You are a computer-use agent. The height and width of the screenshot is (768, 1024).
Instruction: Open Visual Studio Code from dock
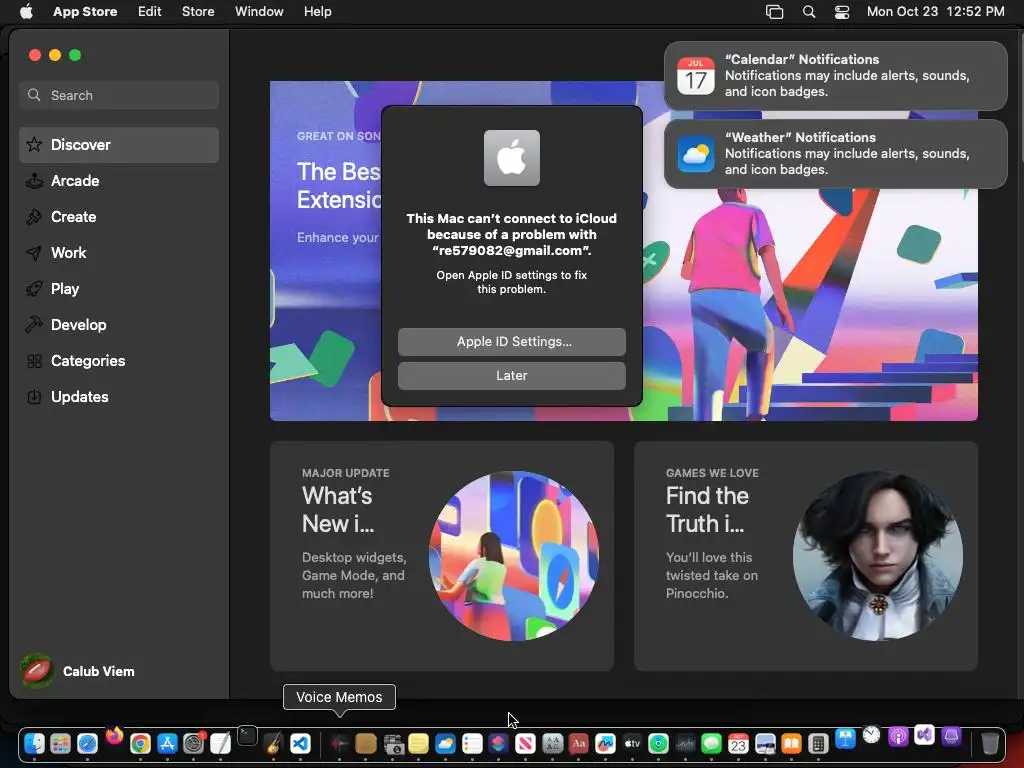pos(300,743)
